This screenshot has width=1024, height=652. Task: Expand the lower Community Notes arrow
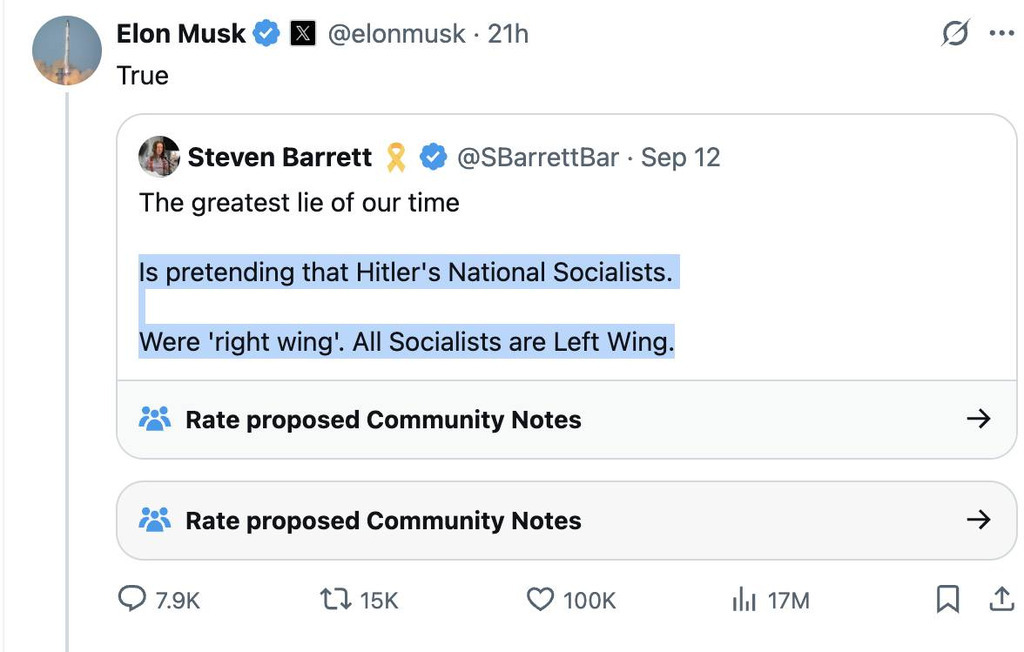tap(979, 520)
